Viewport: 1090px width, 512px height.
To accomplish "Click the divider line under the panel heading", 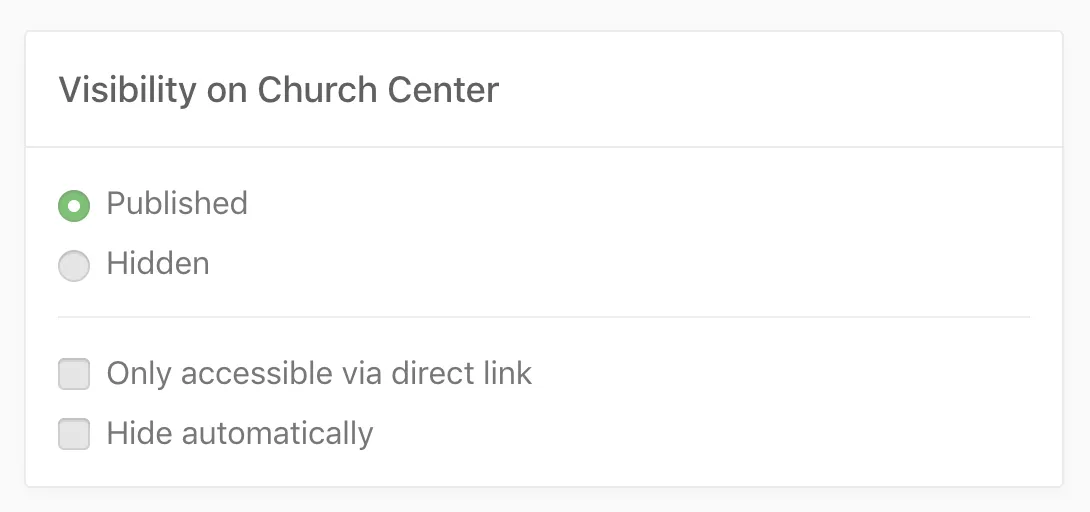I will [x=544, y=147].
